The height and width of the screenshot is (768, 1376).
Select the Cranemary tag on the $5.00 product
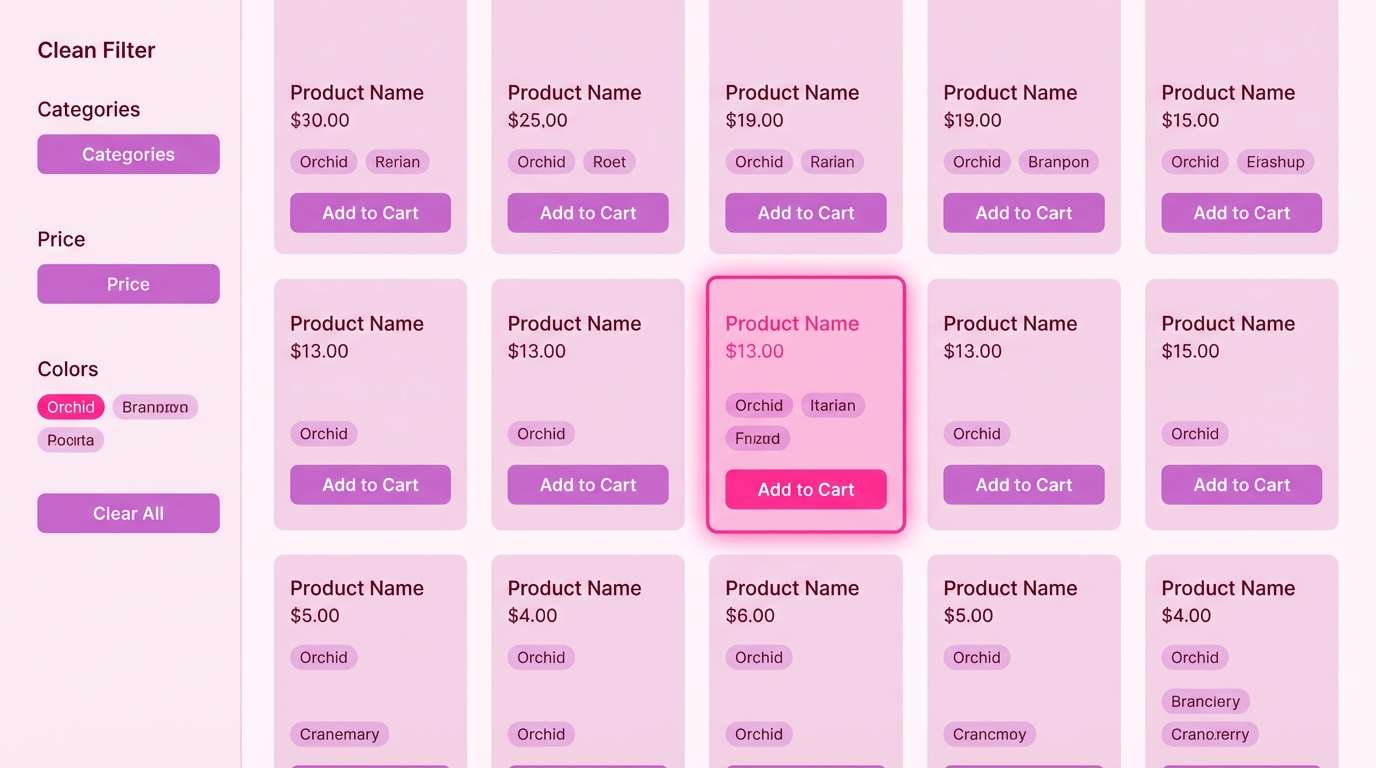(339, 734)
